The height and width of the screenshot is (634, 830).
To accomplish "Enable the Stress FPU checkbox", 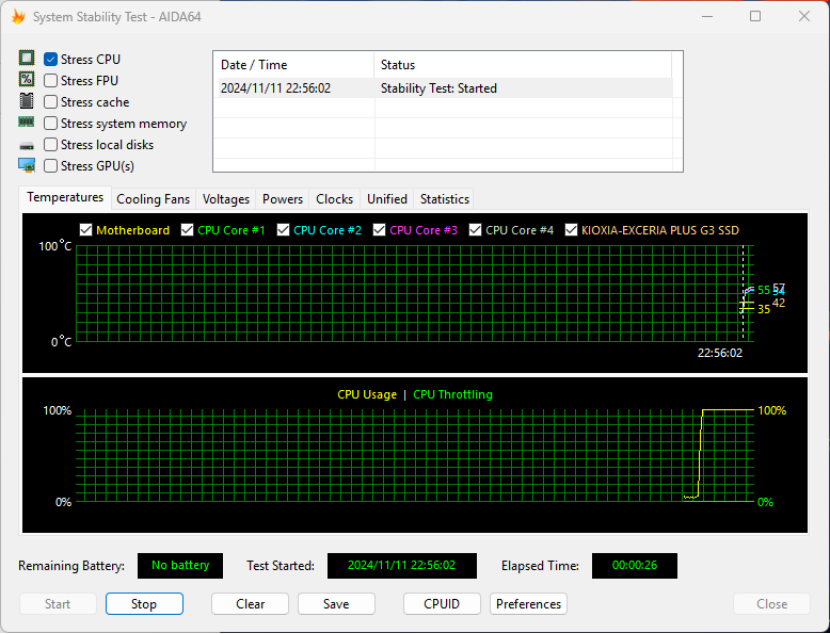I will pyautogui.click(x=51, y=80).
